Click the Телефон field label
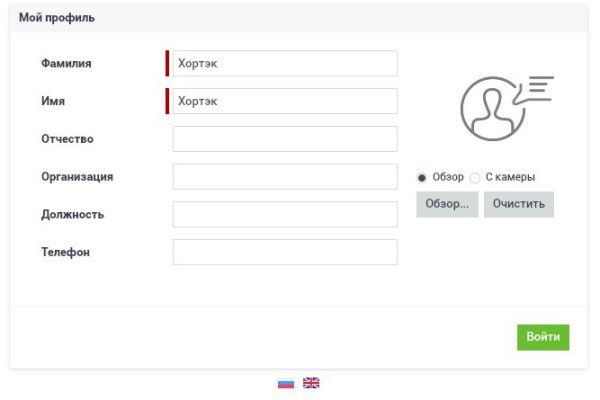Image resolution: width=600 pixels, height=400 pixels. tap(65, 252)
